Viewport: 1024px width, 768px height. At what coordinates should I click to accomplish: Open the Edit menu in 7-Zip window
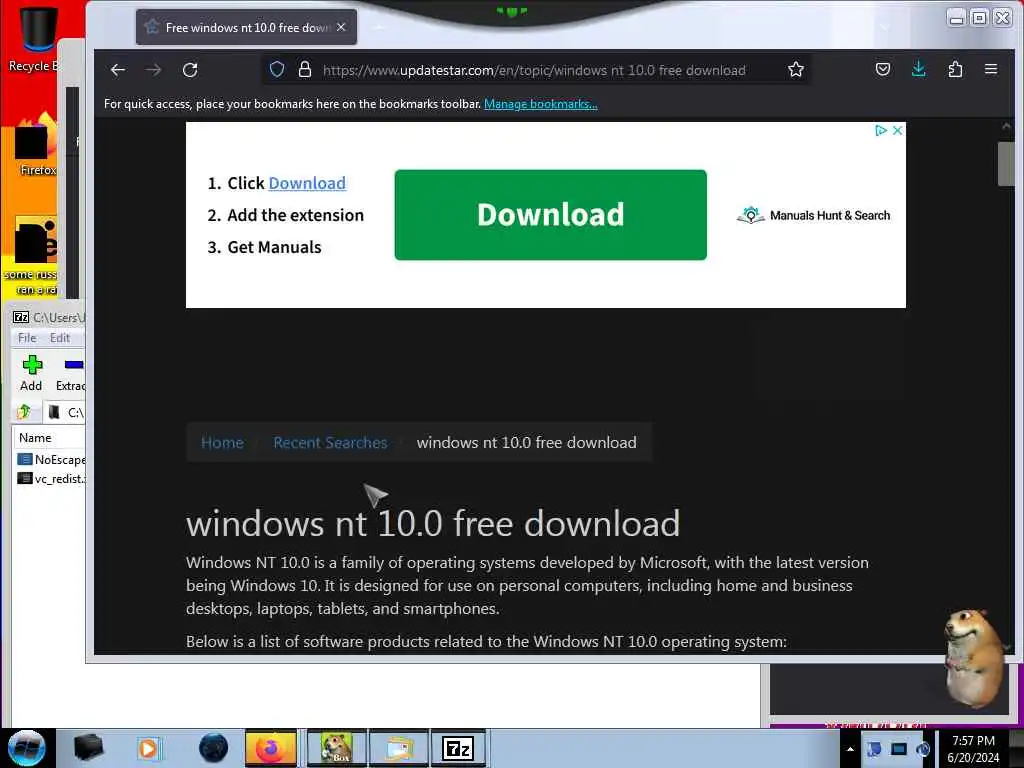click(59, 338)
